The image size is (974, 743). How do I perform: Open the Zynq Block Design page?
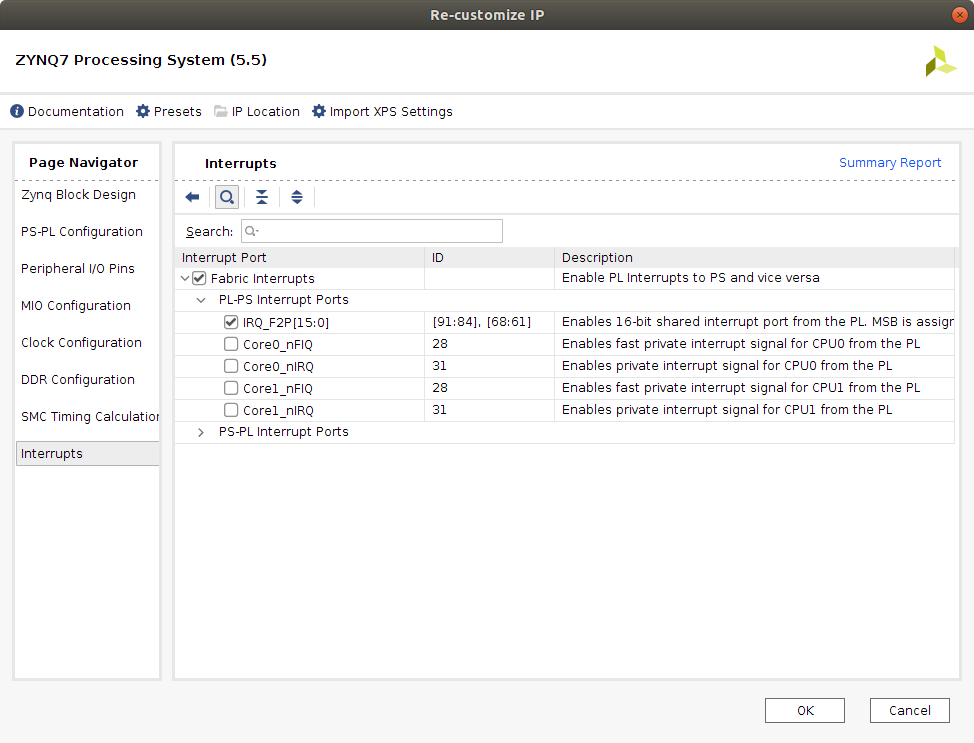pyautogui.click(x=78, y=194)
